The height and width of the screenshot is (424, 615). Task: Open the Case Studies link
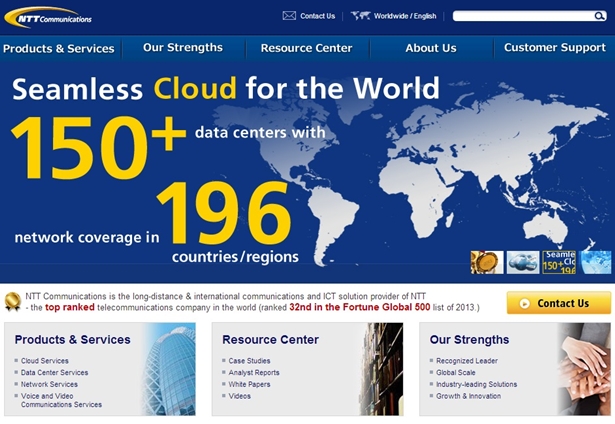coord(249,360)
